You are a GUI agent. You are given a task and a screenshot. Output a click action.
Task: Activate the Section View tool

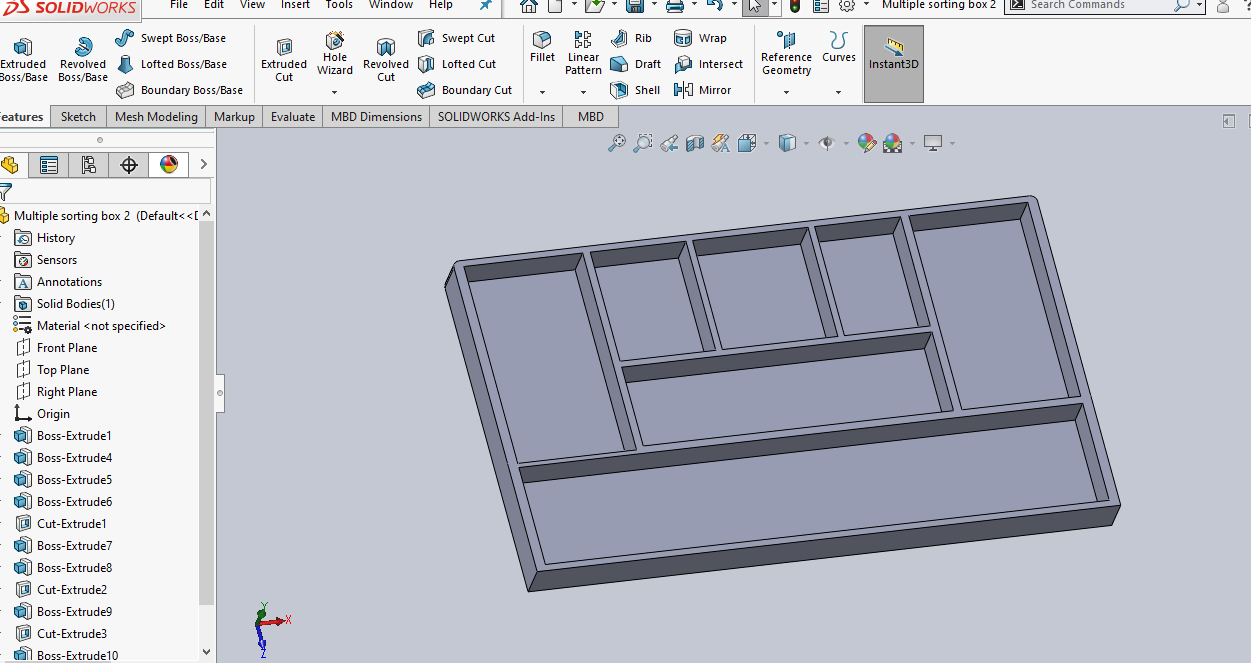694,143
